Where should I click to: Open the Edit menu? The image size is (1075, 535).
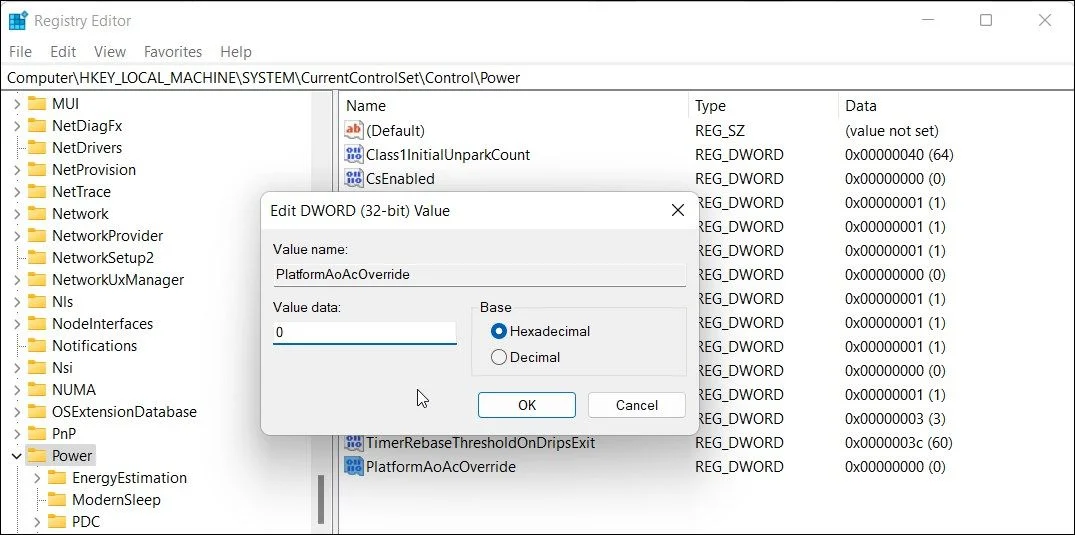pos(63,51)
